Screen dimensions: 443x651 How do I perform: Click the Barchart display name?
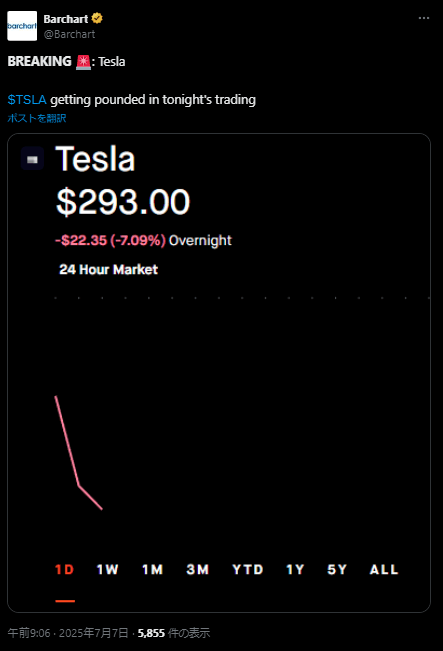66,19
